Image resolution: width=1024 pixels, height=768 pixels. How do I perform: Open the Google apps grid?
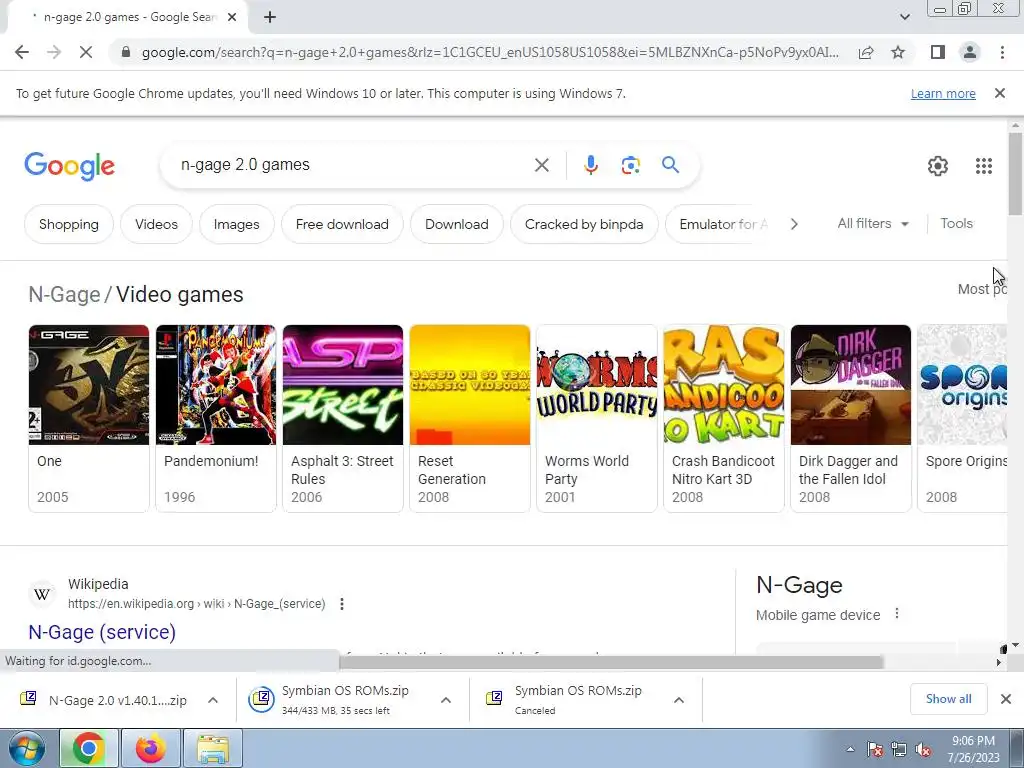(x=984, y=166)
